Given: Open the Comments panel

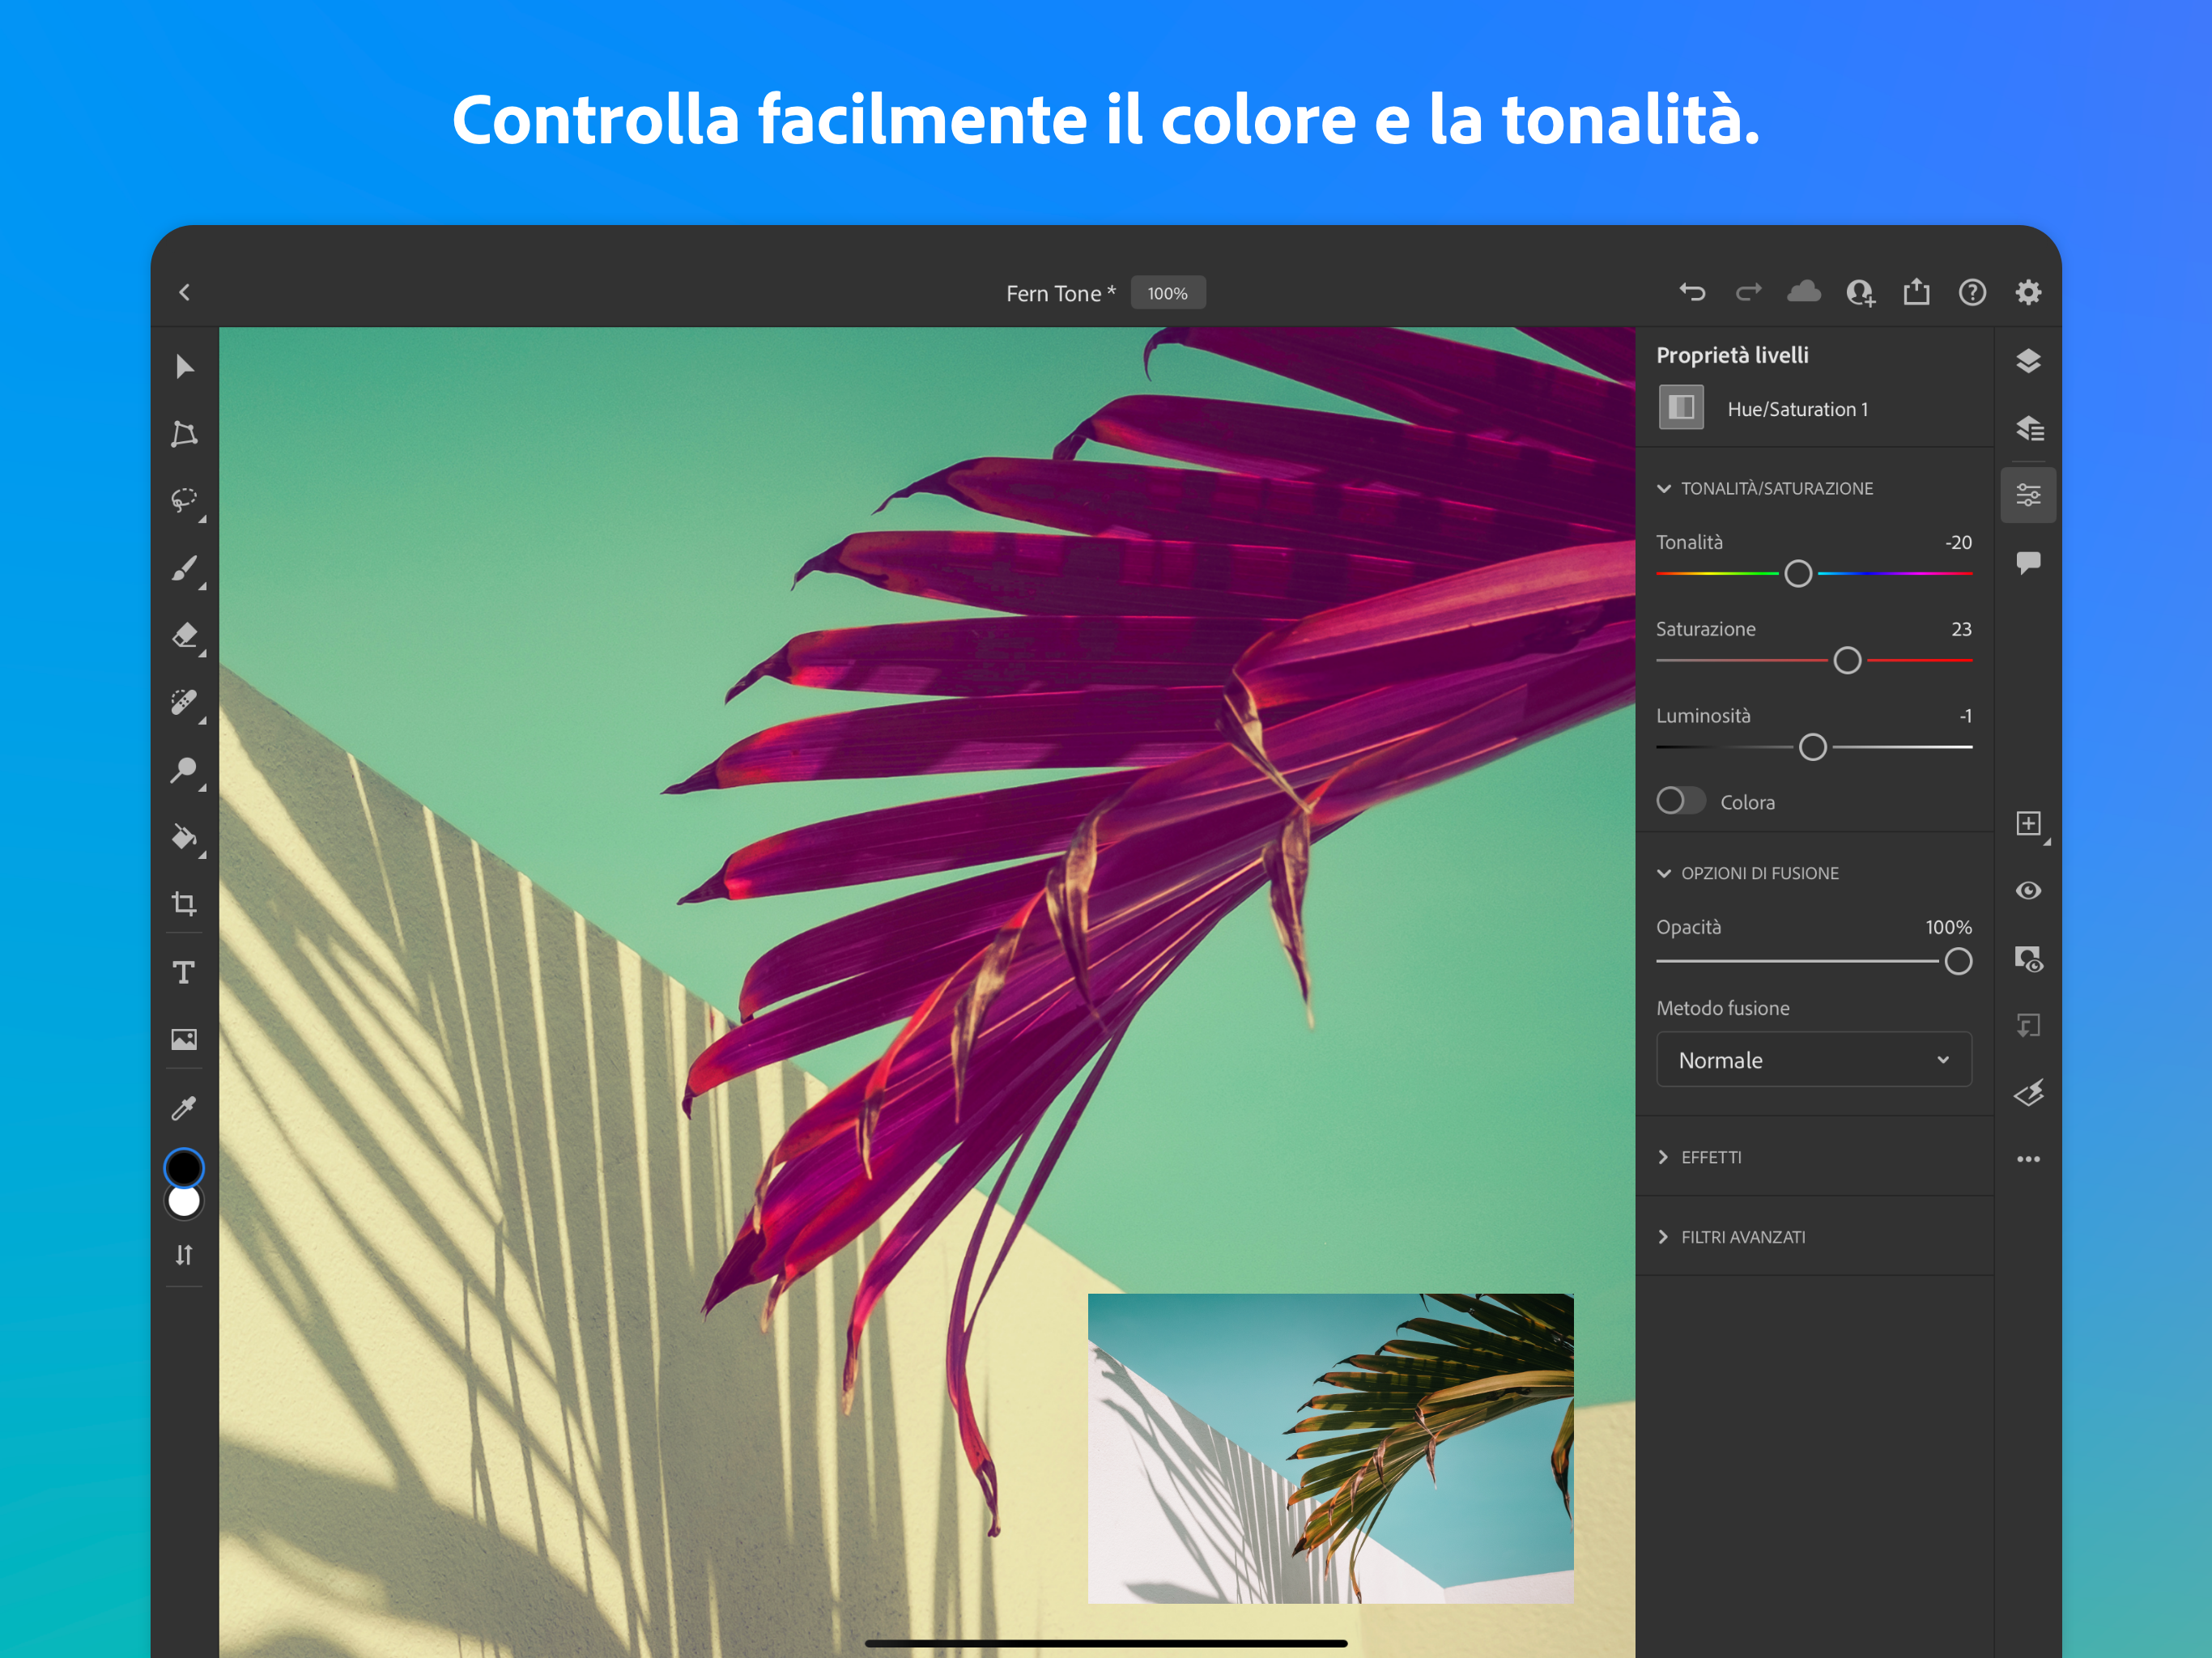Looking at the screenshot, I should (x=2029, y=563).
